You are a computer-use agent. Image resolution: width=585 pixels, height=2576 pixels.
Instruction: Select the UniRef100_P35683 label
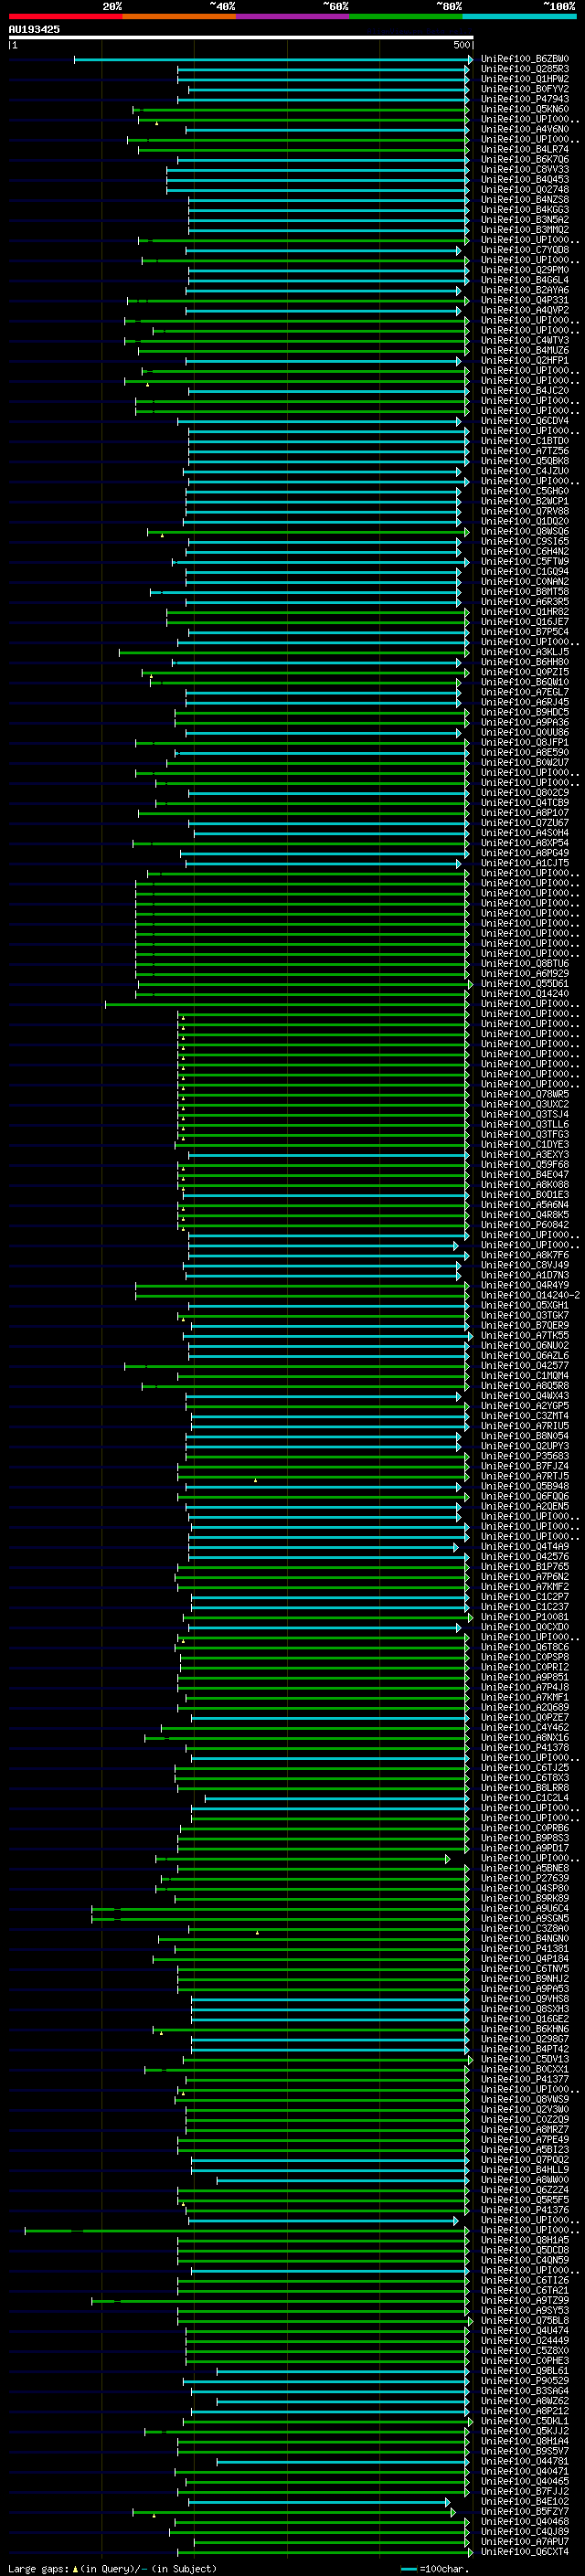coord(525,1456)
